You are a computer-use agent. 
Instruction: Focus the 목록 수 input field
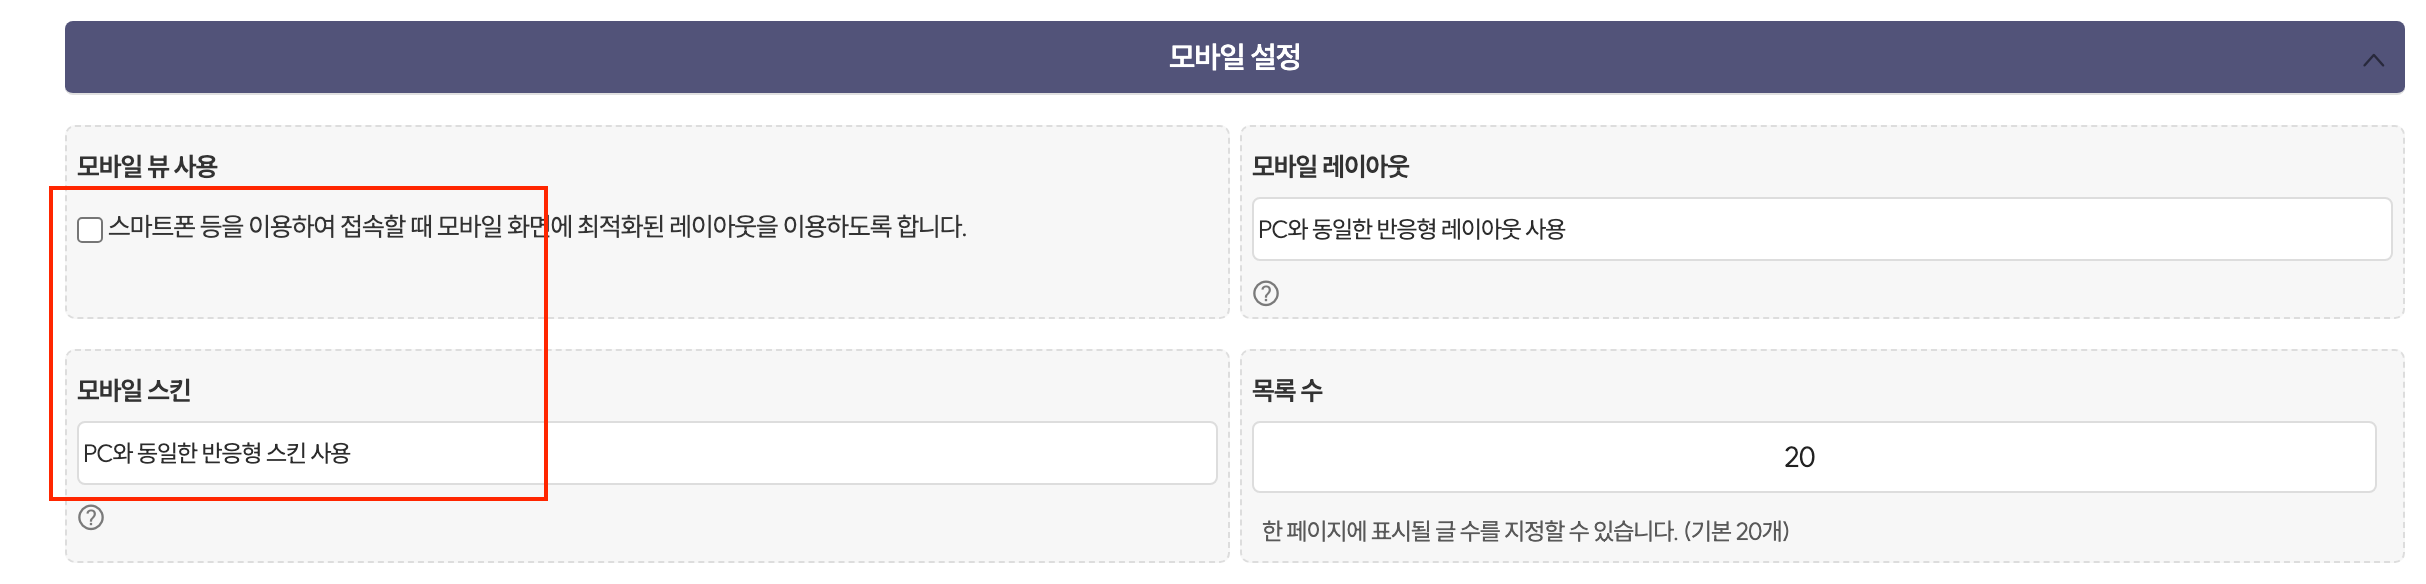click(1814, 457)
